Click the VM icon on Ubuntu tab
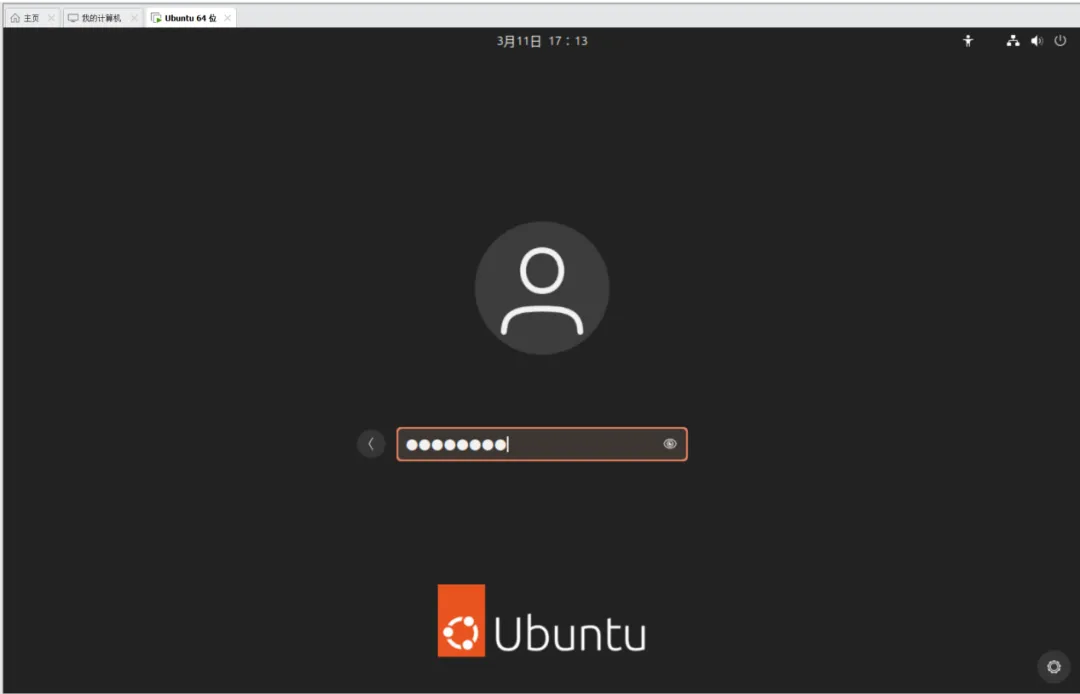This screenshot has width=1080, height=694. tap(156, 18)
